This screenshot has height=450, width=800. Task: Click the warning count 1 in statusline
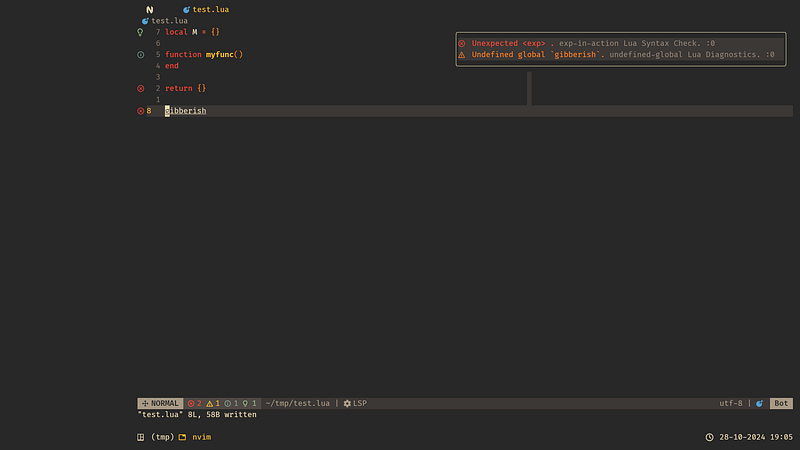pos(213,403)
